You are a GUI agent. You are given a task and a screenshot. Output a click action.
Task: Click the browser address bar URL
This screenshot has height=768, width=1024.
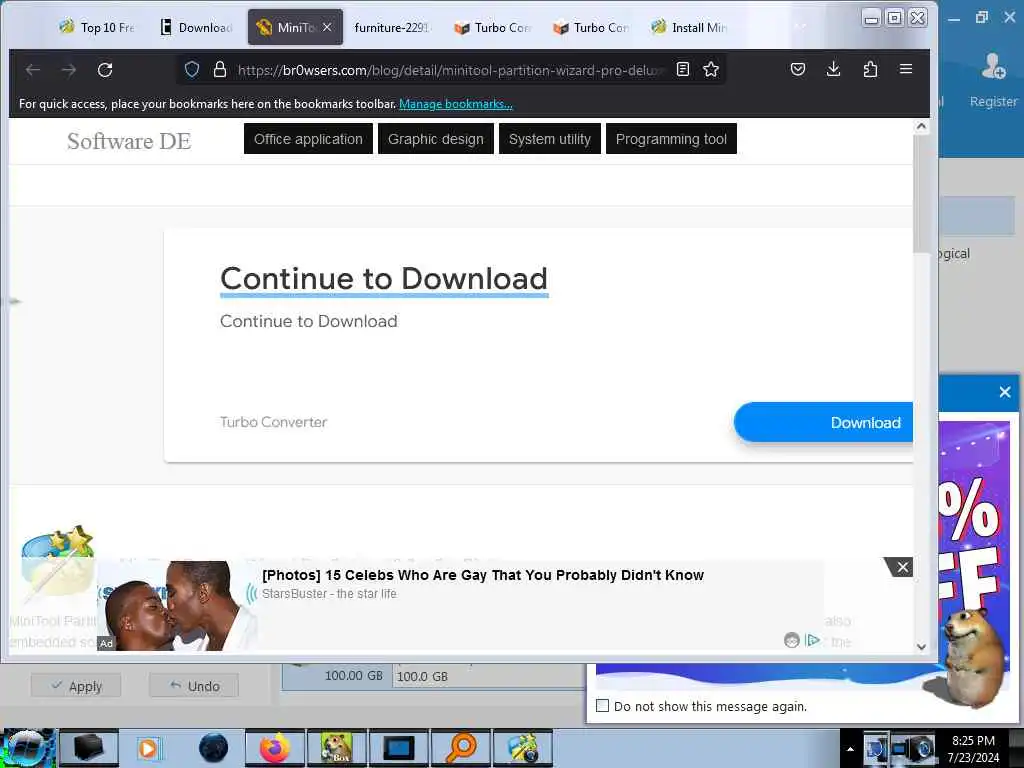coord(451,70)
